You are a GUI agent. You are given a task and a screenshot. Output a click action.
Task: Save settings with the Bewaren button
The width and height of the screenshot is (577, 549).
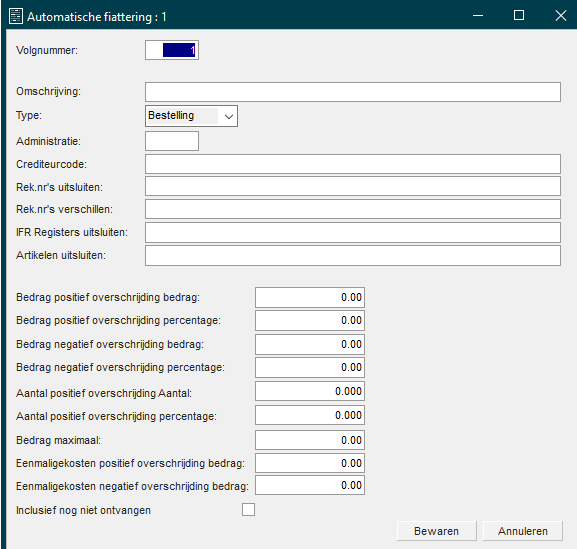436,531
